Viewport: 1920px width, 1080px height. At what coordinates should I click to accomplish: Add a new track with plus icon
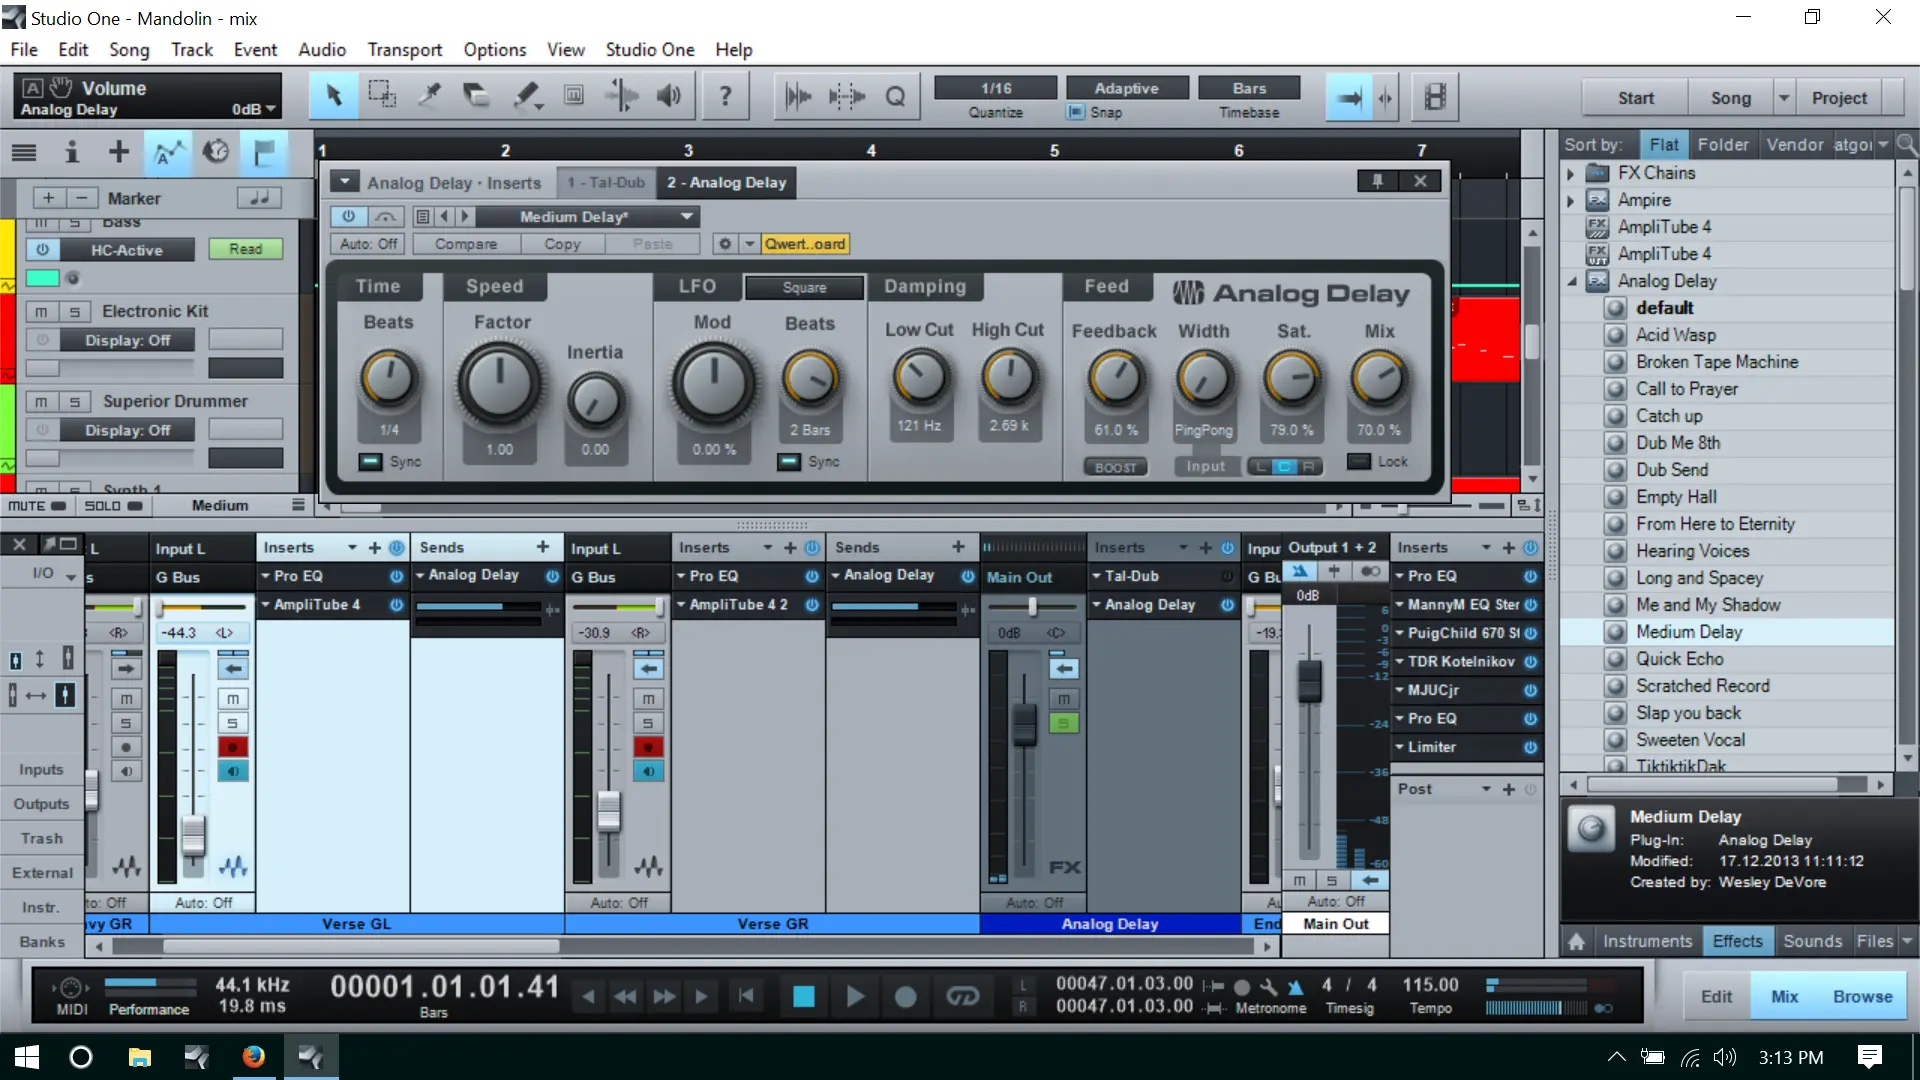119,152
